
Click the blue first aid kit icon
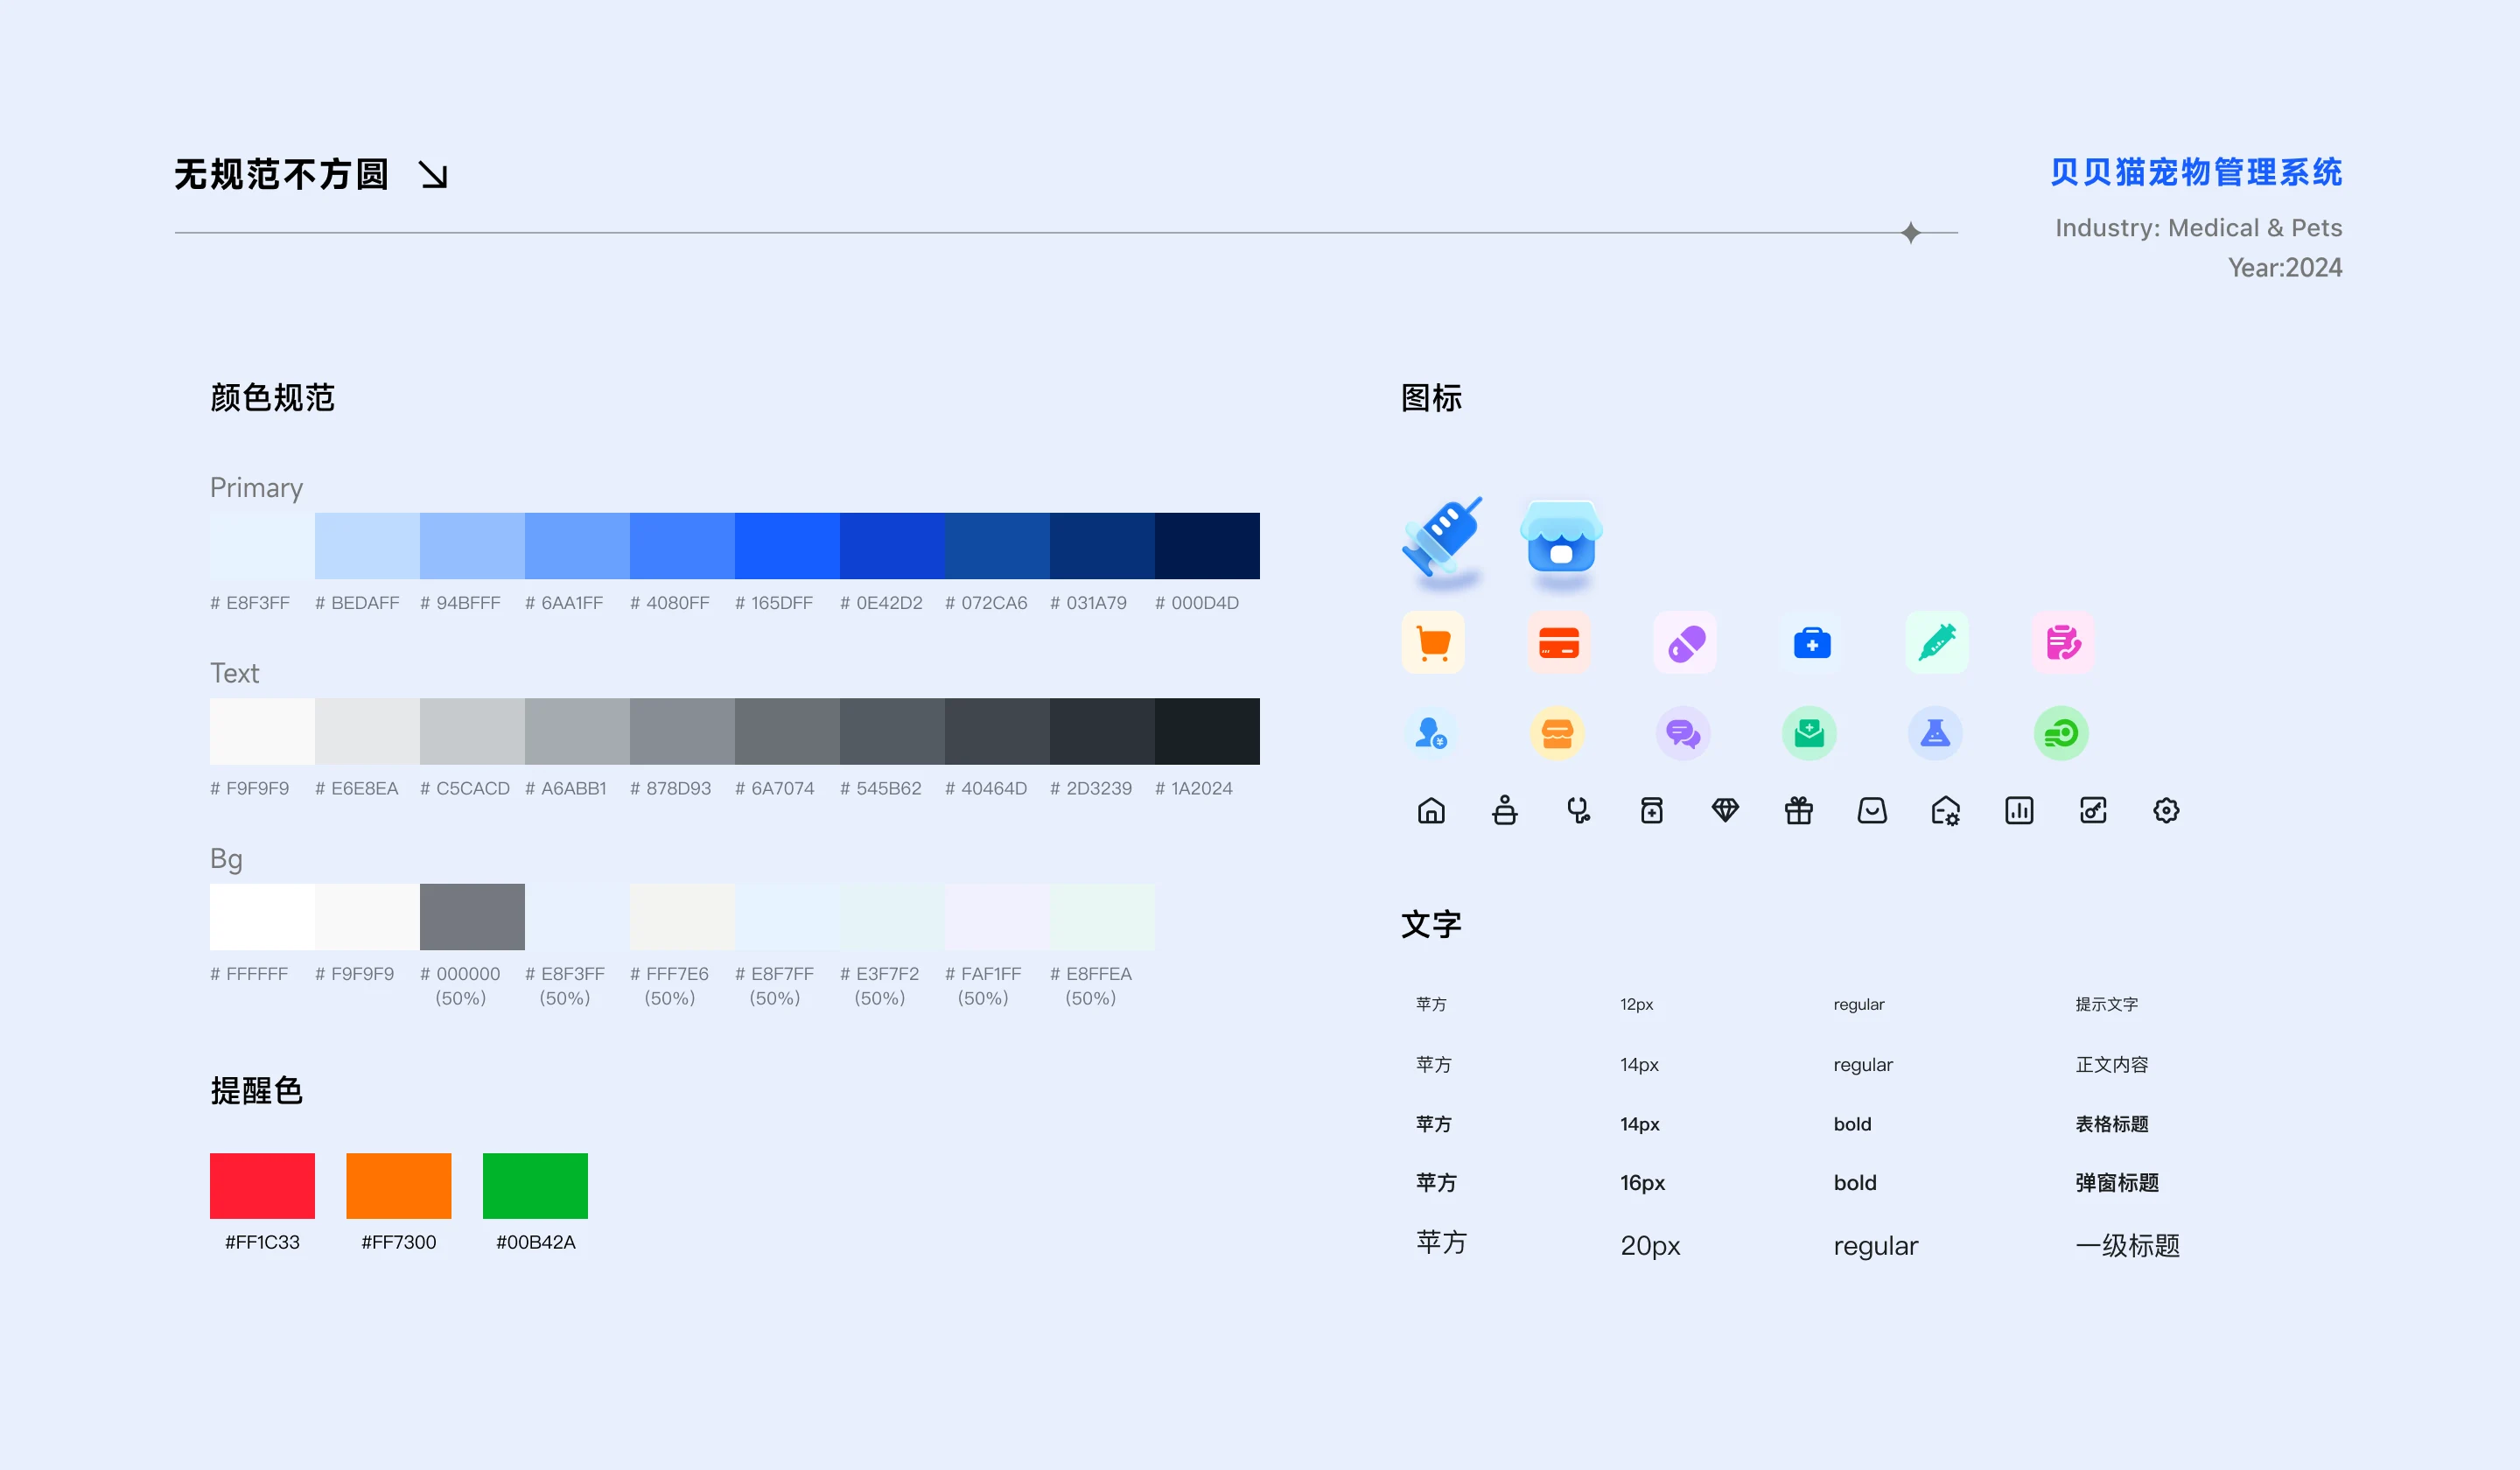(1811, 643)
